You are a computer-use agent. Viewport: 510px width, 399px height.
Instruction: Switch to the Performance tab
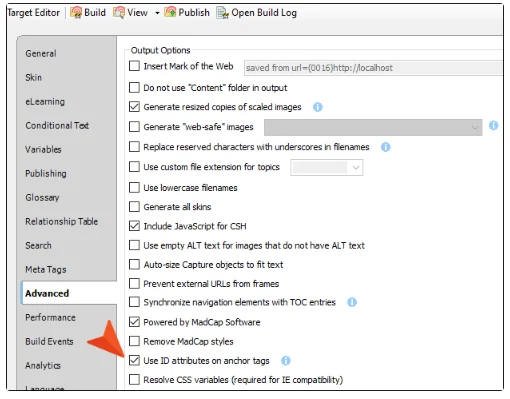point(50,317)
